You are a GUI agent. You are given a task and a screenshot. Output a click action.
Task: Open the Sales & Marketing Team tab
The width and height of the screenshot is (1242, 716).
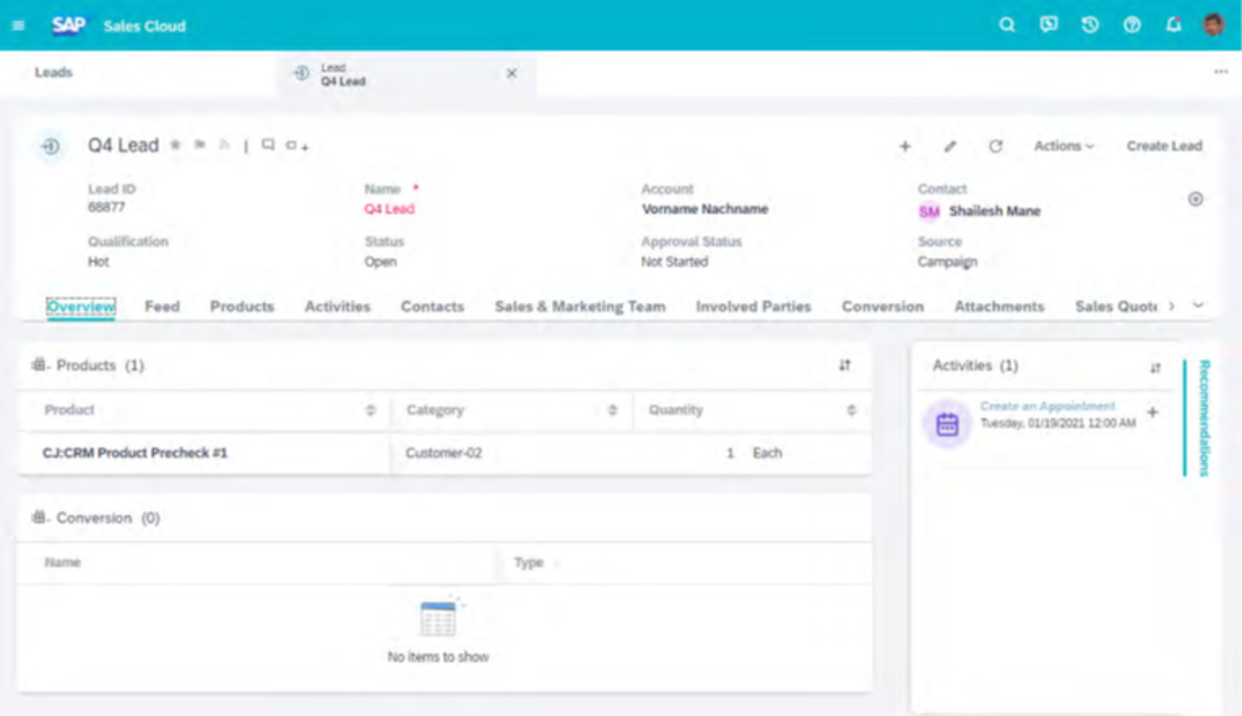tap(580, 307)
